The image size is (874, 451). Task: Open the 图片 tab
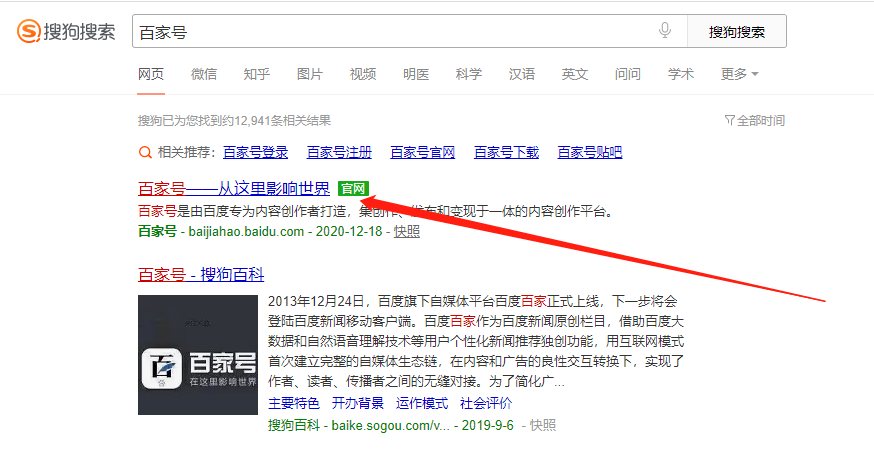pyautogui.click(x=310, y=74)
